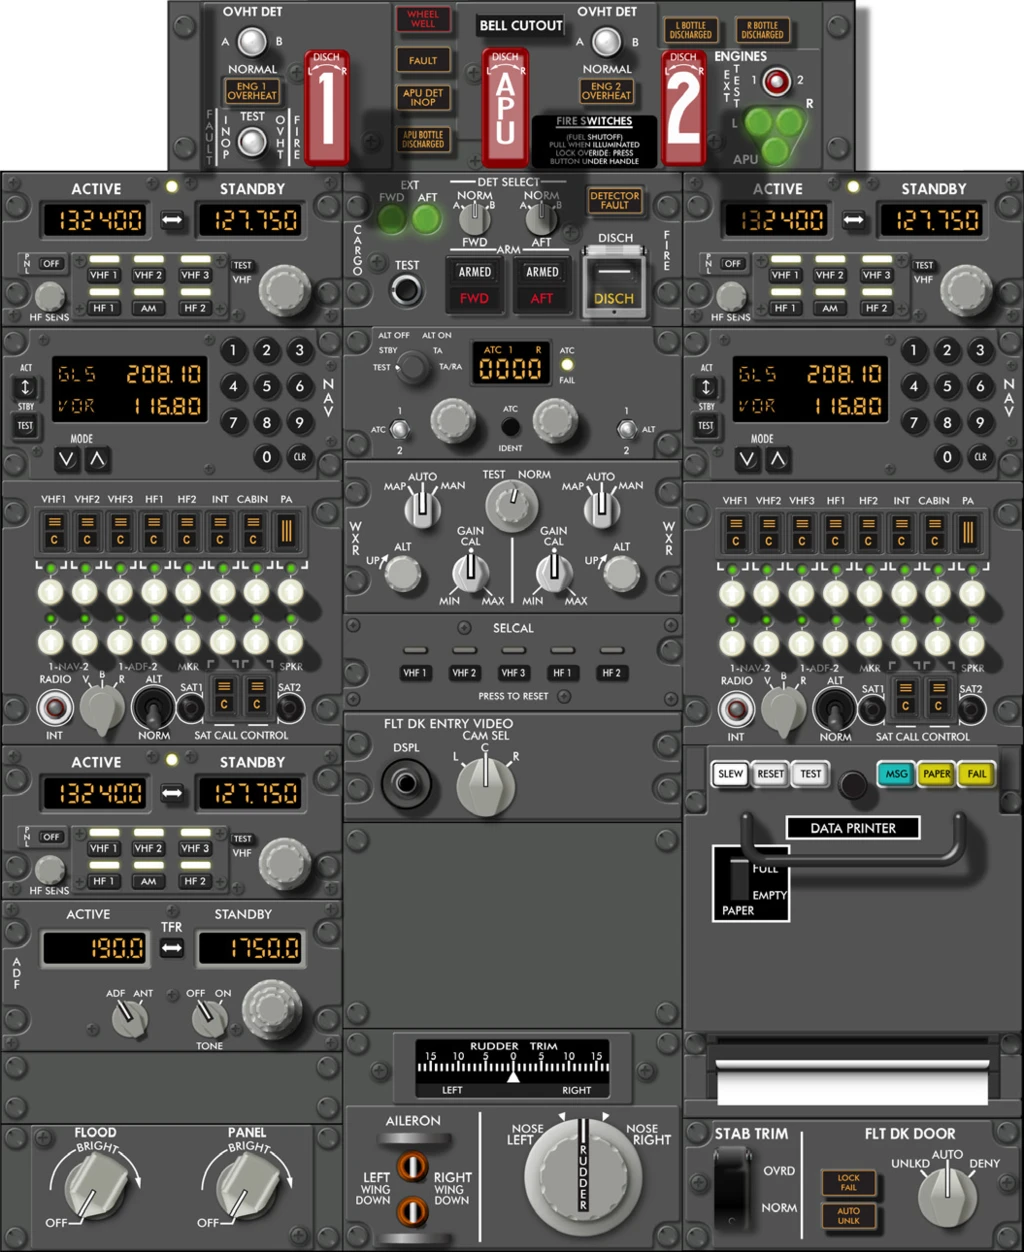Click the CAM SEL camera selector knob
The width and height of the screenshot is (1024, 1252).
tap(485, 787)
